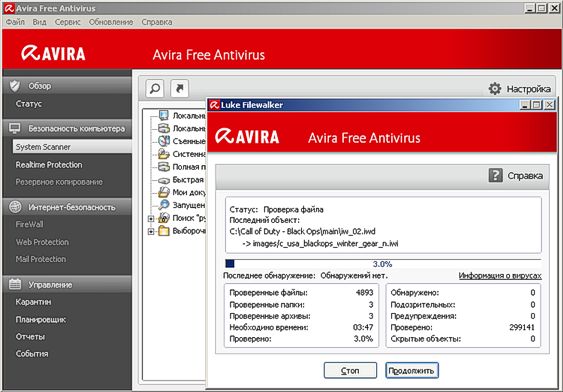
Task: Click the Справка question mark icon
Action: [x=495, y=176]
